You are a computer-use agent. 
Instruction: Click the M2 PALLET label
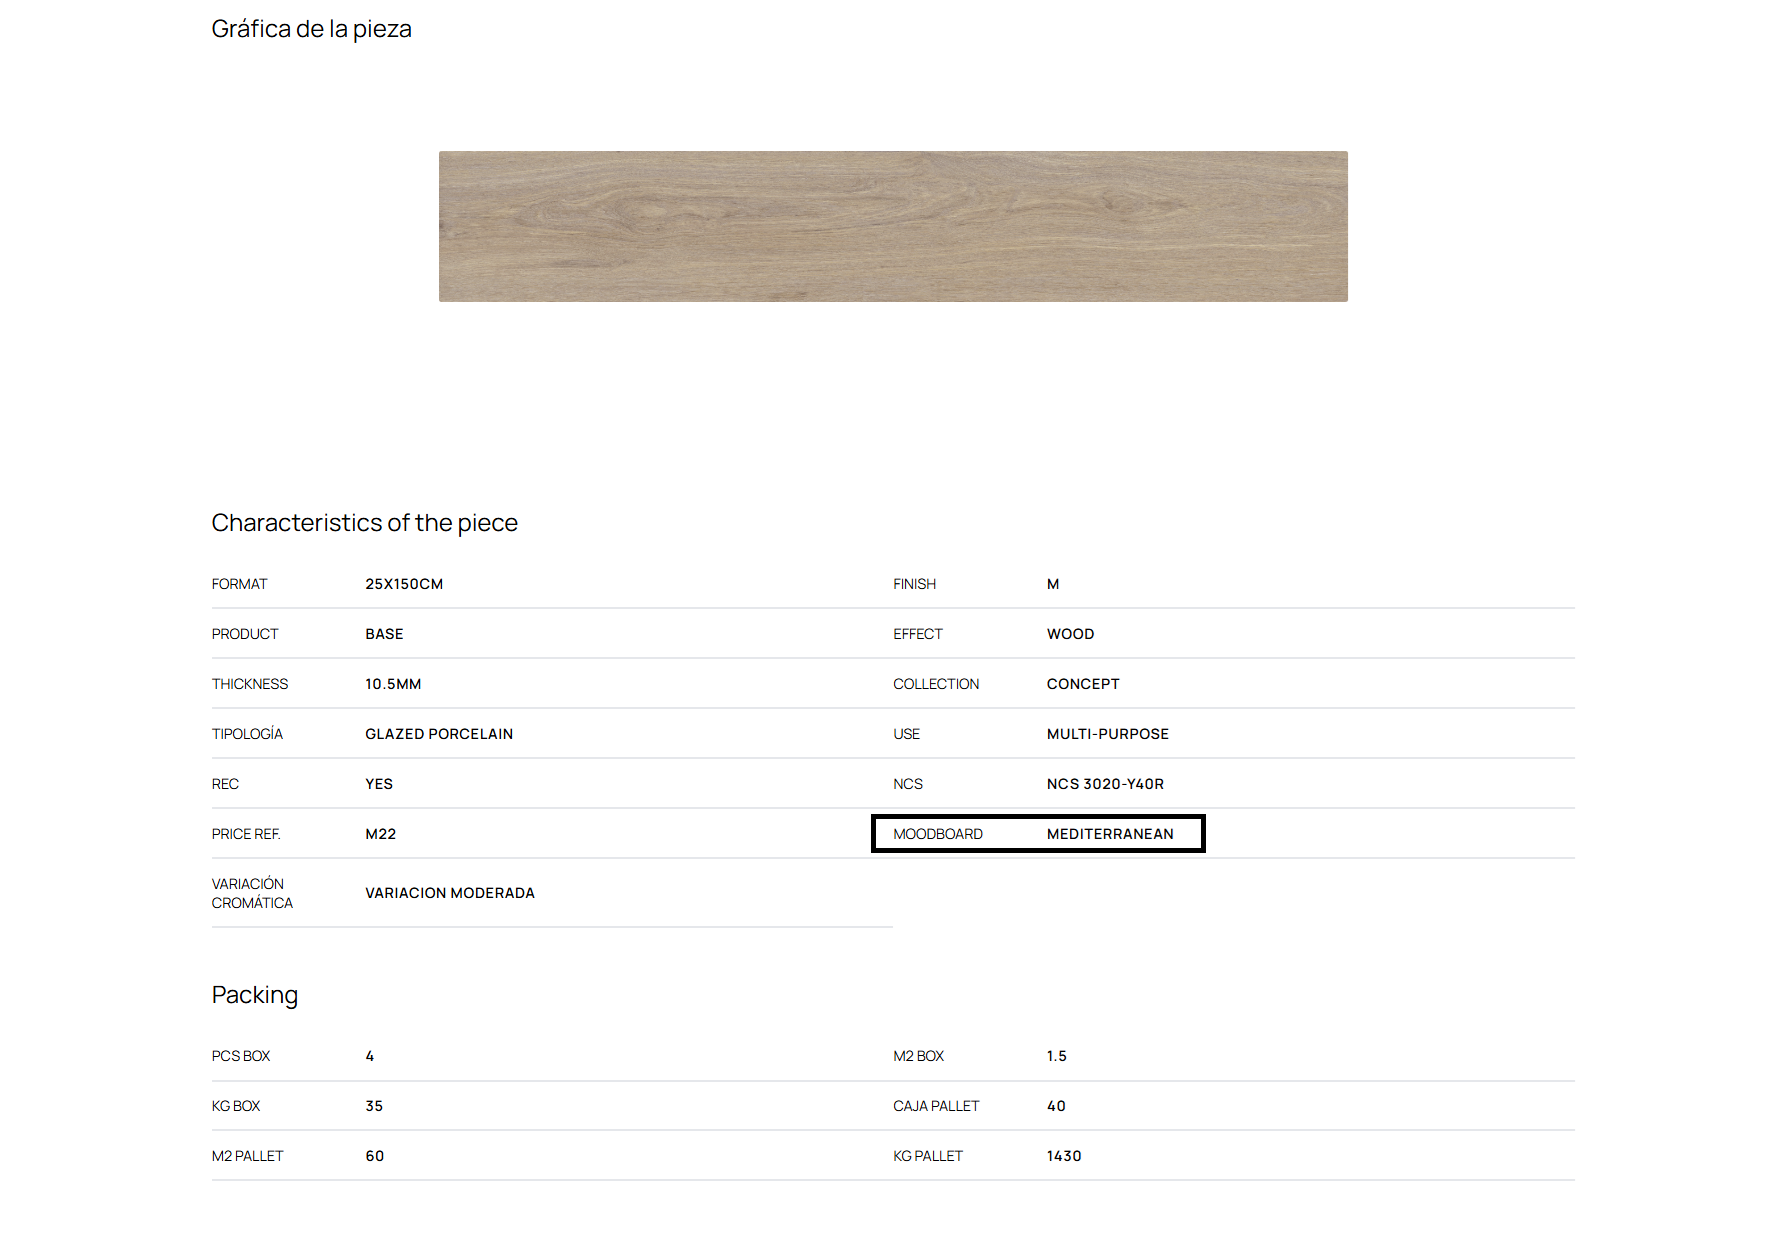[248, 1156]
